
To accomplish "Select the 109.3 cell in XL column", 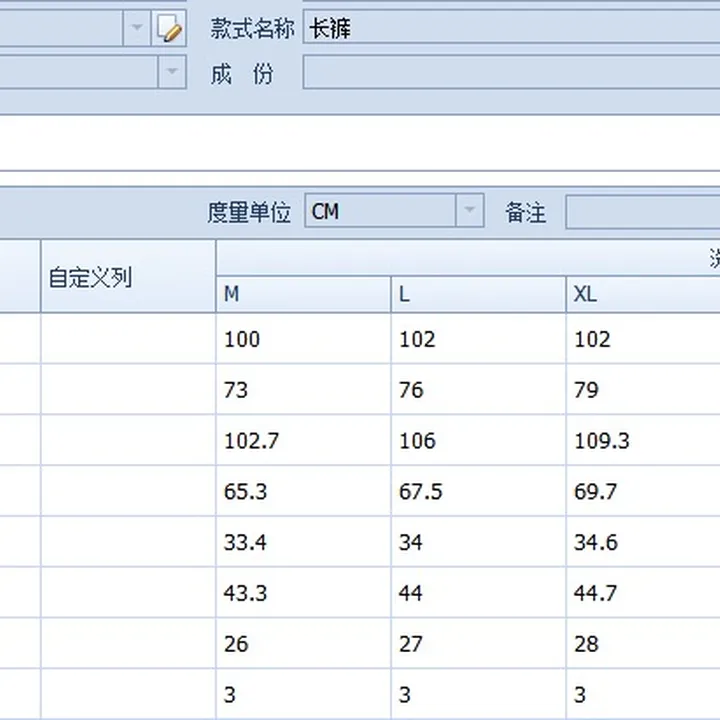I will pos(642,441).
